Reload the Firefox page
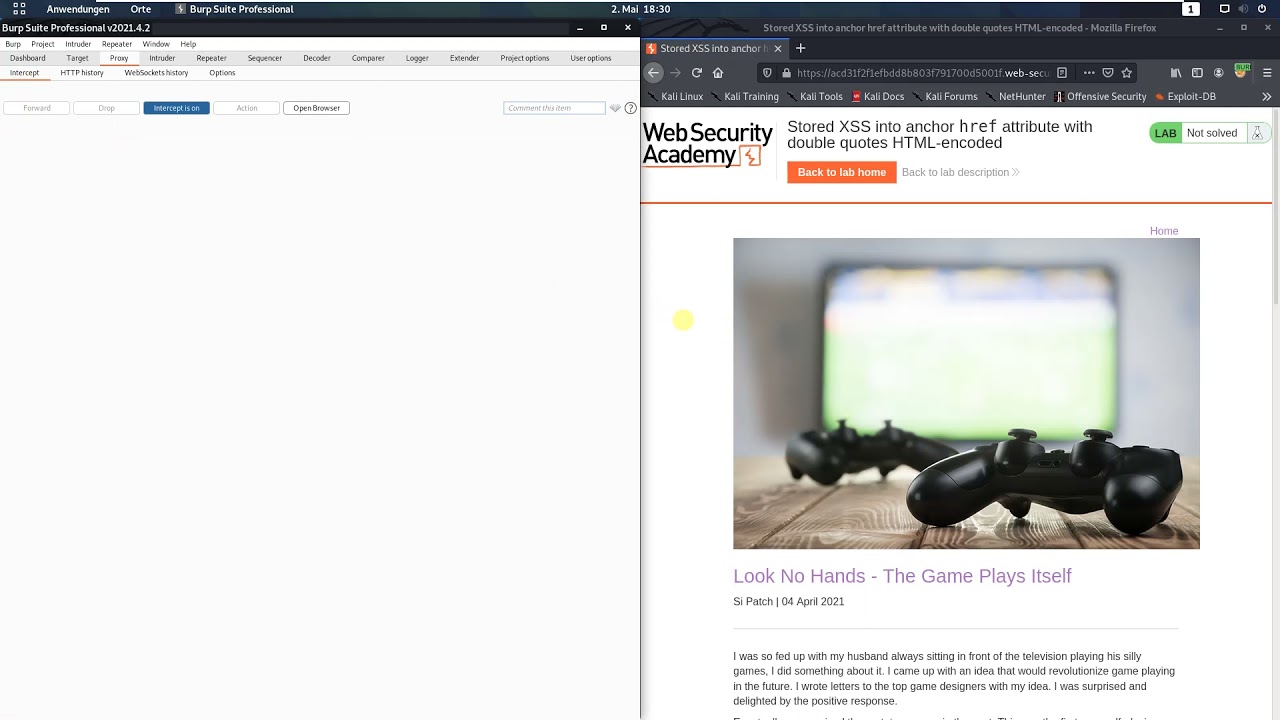 (x=697, y=72)
